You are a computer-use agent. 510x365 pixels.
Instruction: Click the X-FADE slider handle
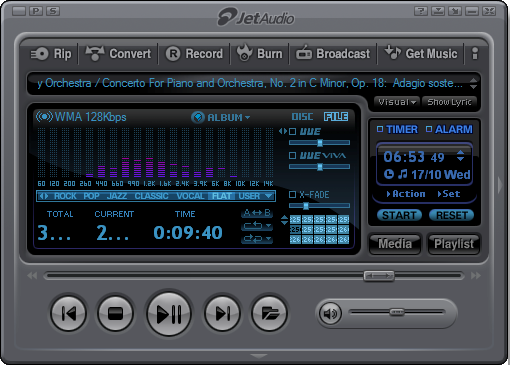(x=306, y=206)
